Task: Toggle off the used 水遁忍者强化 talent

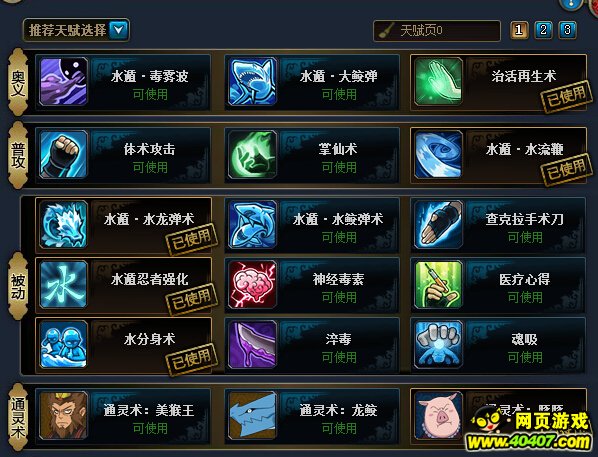Action: [x=124, y=285]
